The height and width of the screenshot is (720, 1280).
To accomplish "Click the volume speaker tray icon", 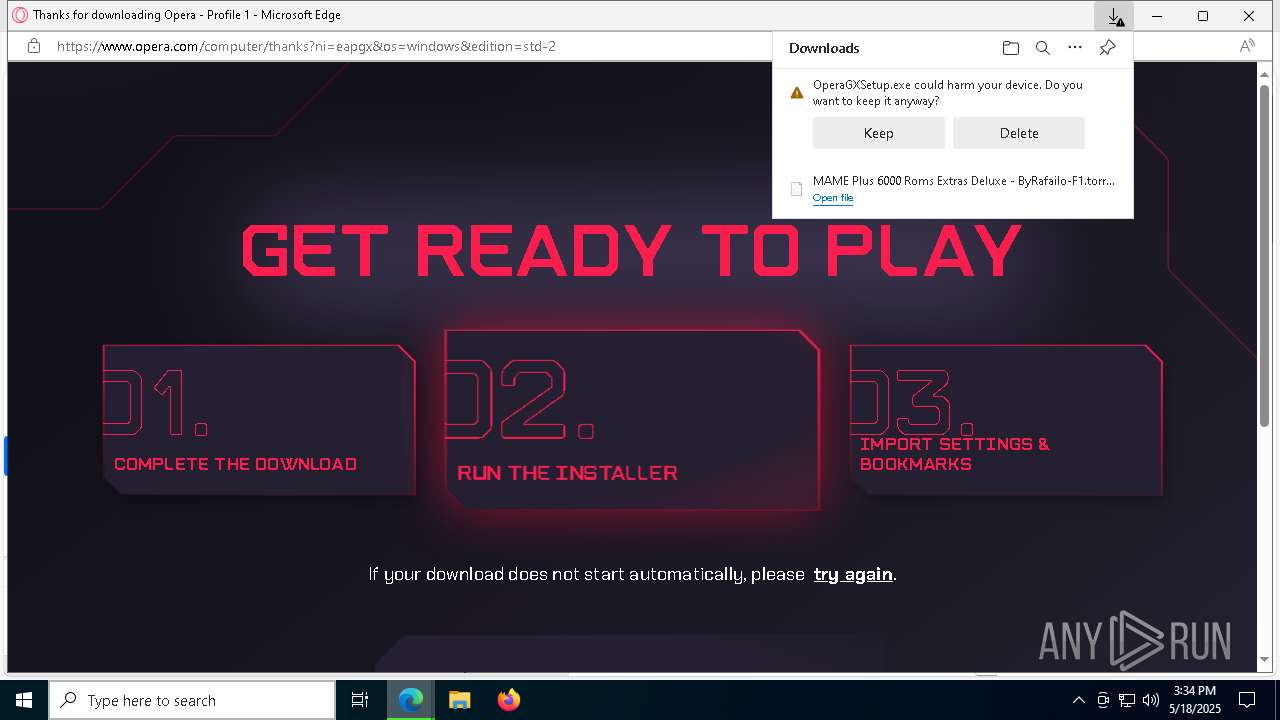I will point(1151,700).
